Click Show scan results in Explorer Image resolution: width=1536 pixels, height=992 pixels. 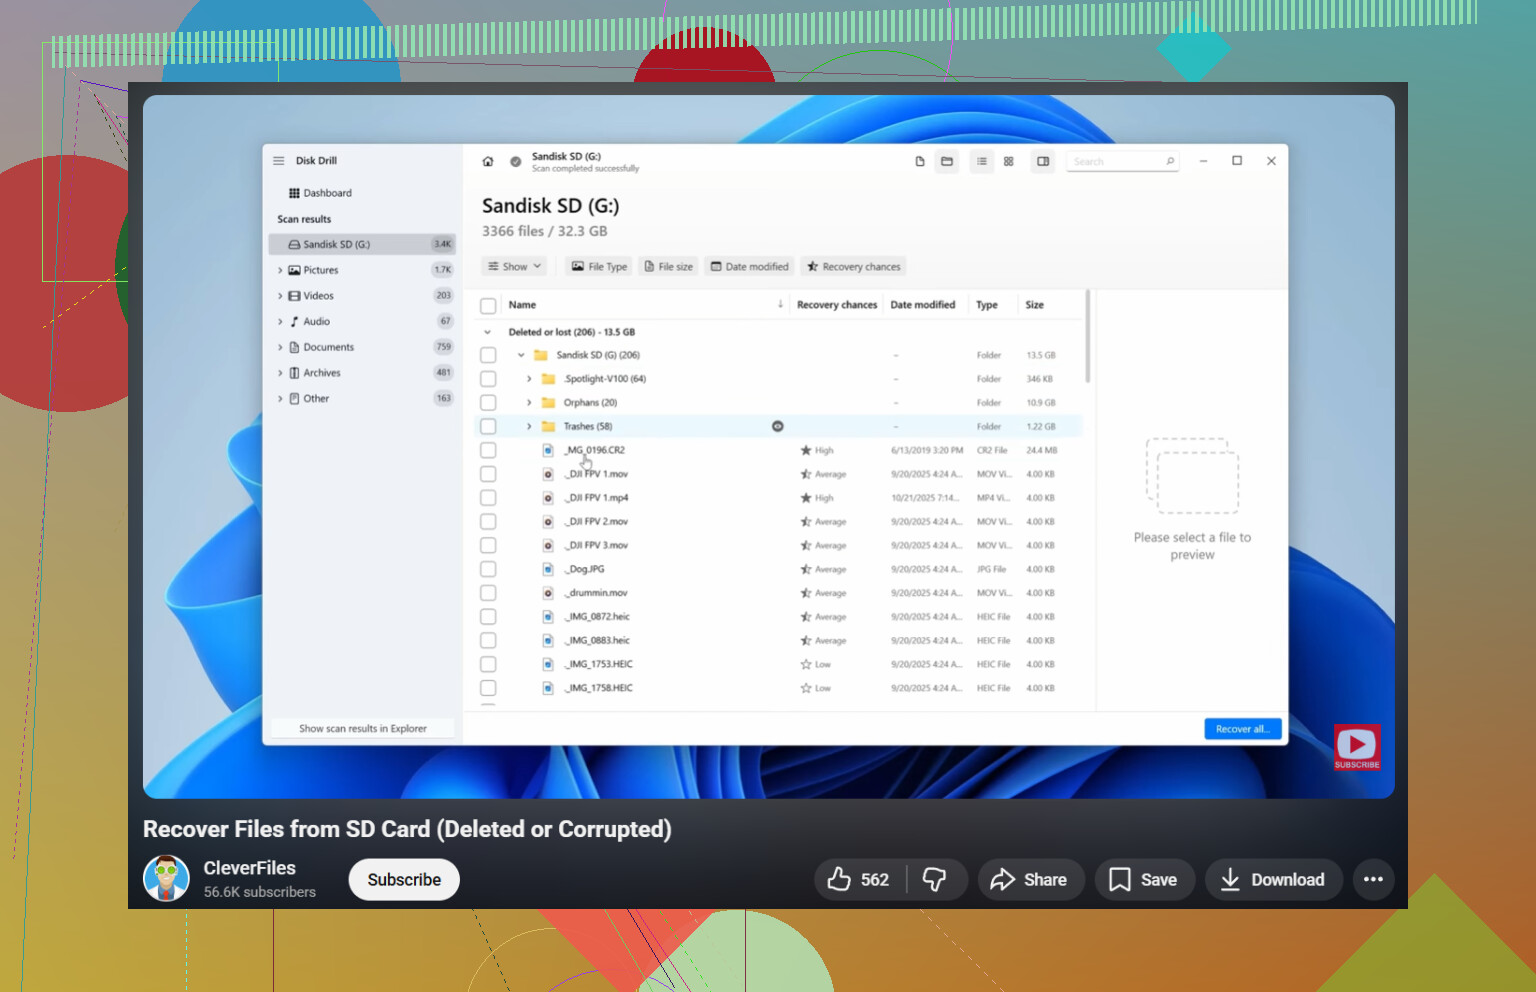tap(363, 729)
